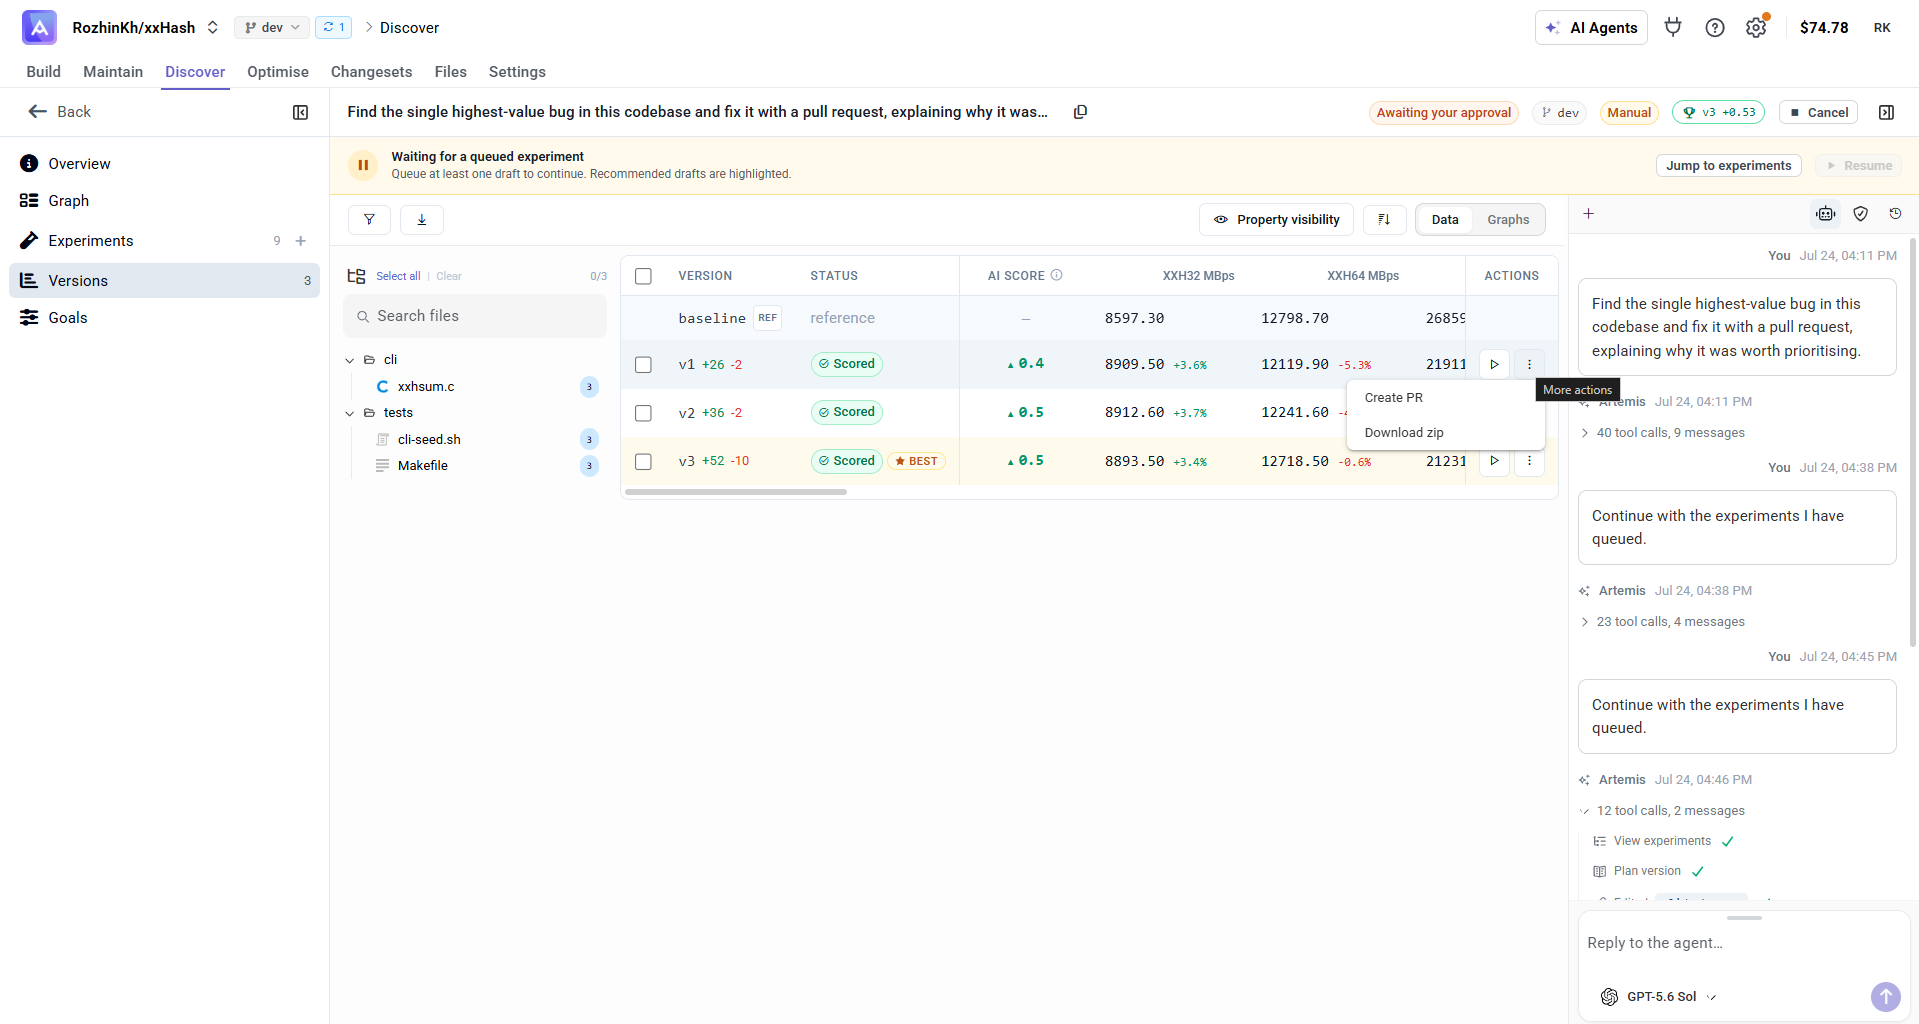Open the dev branch dropdown

272,28
